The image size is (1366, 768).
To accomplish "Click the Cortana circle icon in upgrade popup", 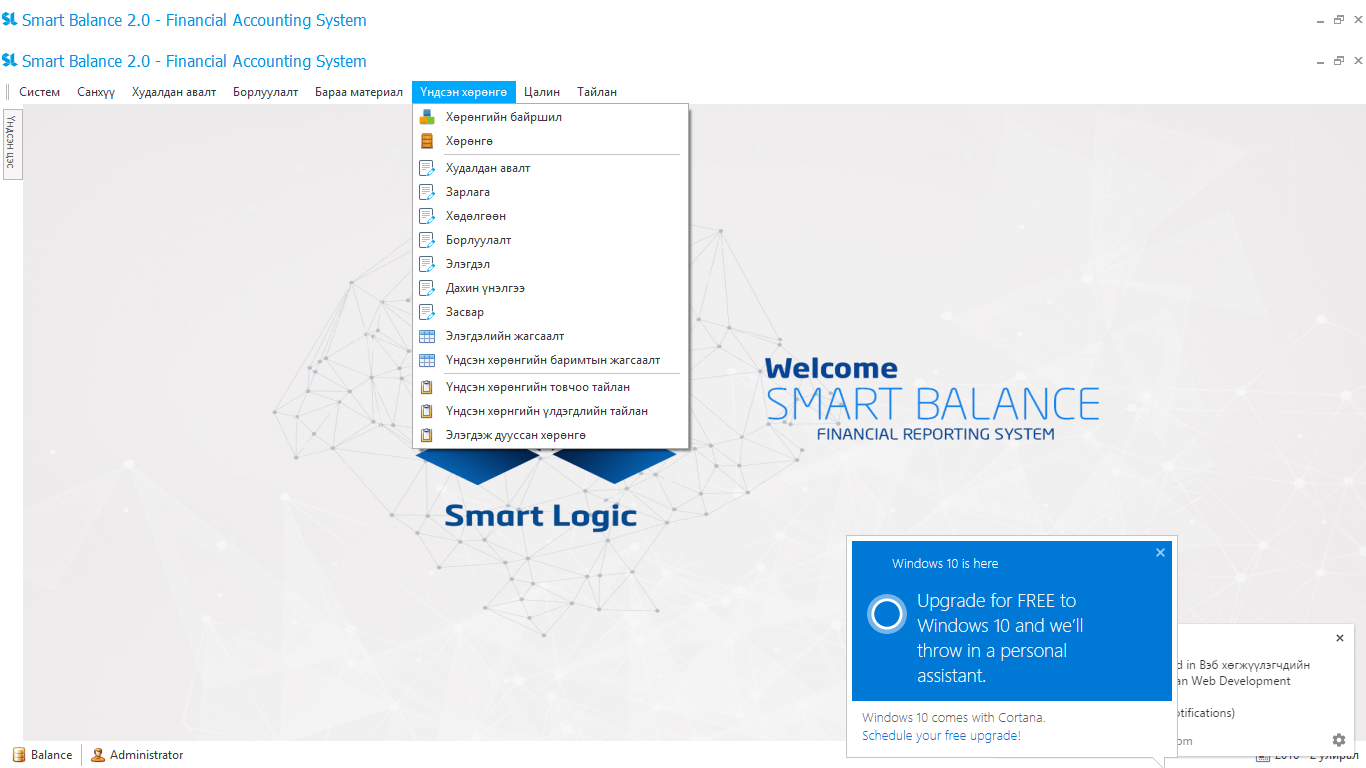I will pyautogui.click(x=886, y=614).
